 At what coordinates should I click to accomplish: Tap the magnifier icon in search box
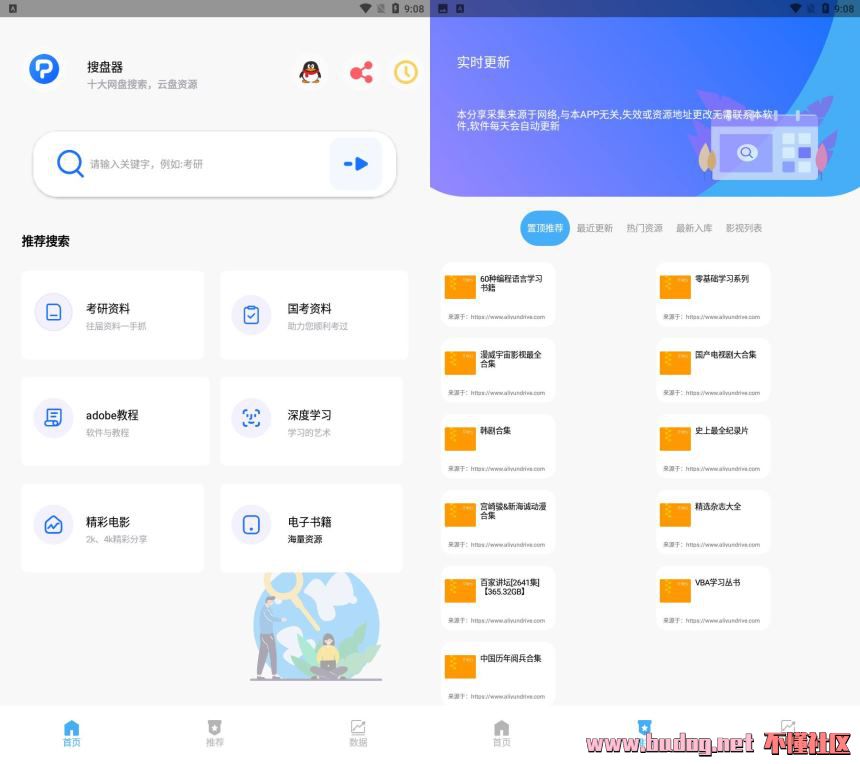[x=70, y=164]
